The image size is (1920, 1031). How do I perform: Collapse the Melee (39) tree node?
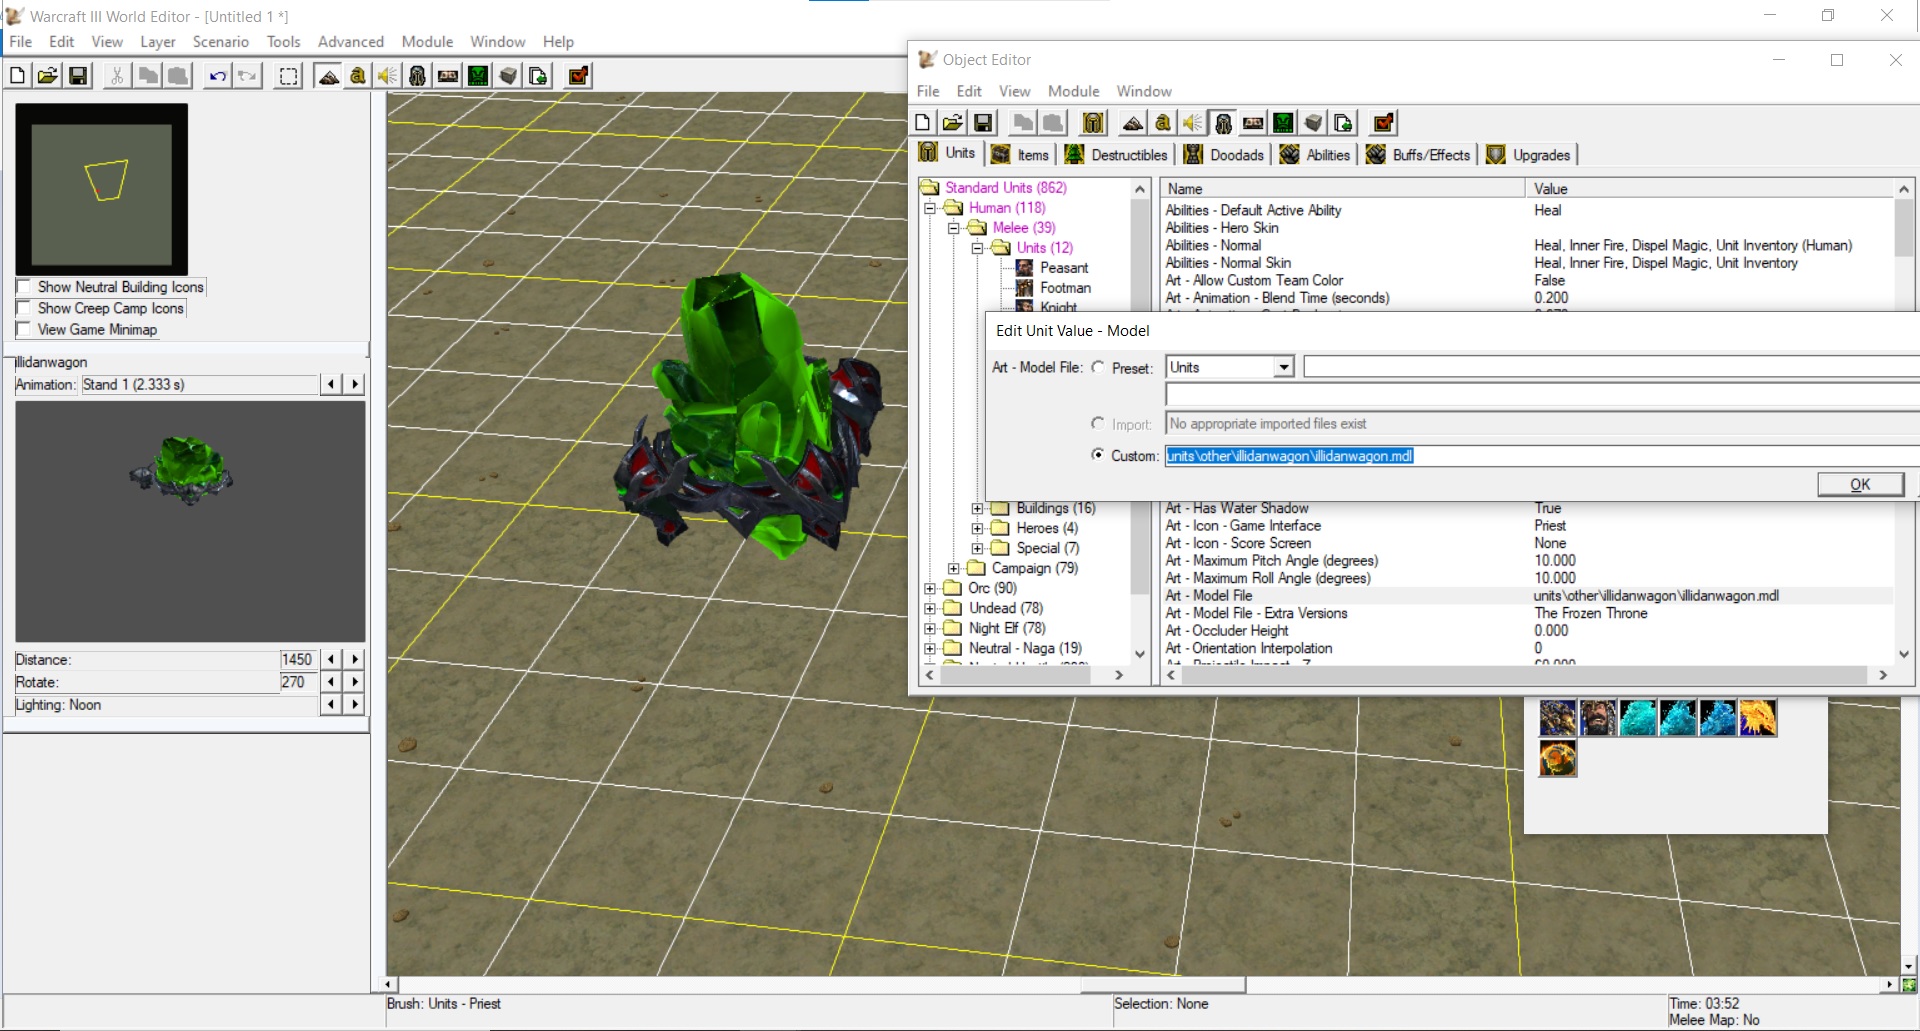[954, 228]
